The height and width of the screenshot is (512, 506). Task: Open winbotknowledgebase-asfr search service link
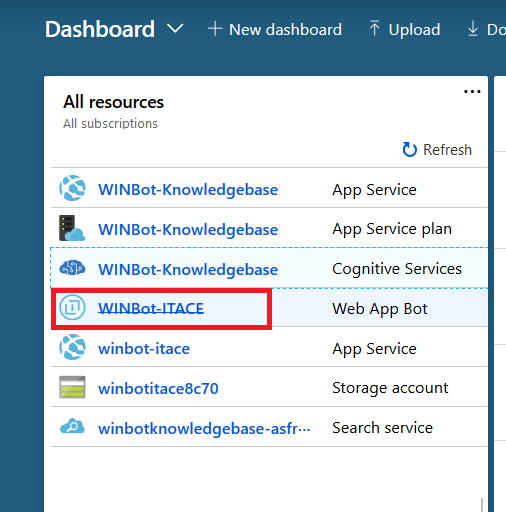tap(204, 428)
